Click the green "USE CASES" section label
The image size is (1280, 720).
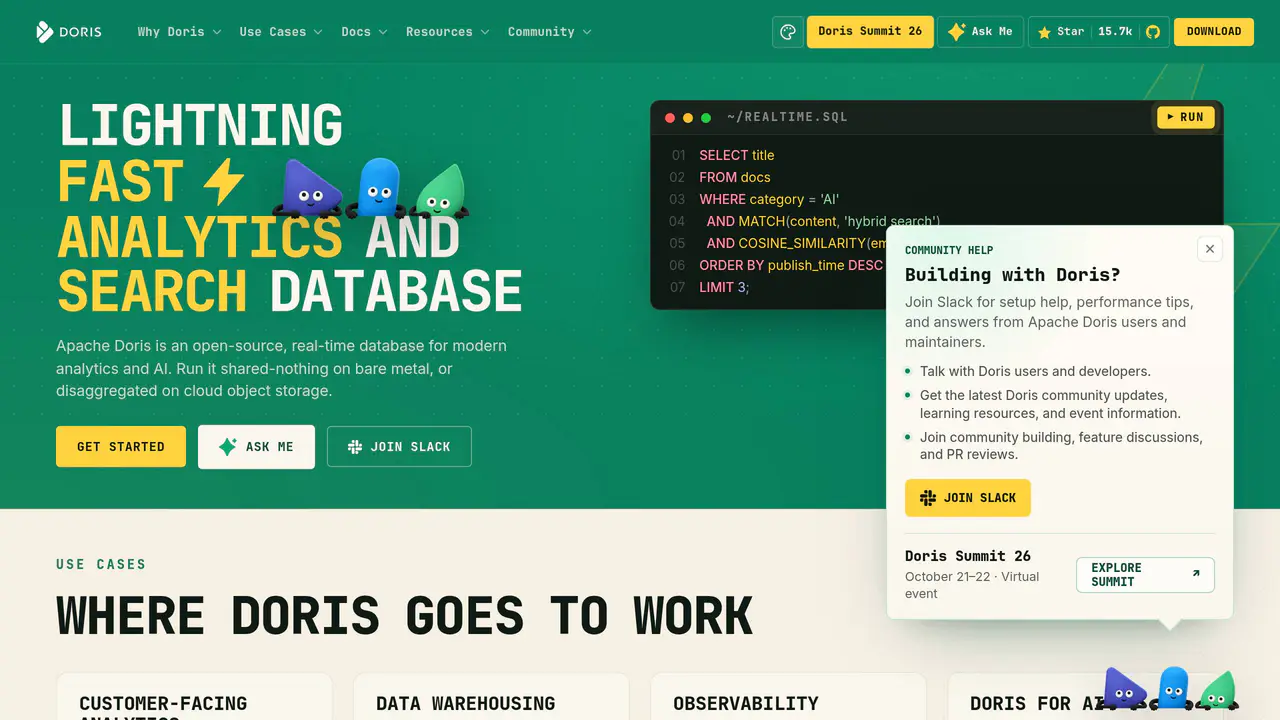click(x=101, y=564)
